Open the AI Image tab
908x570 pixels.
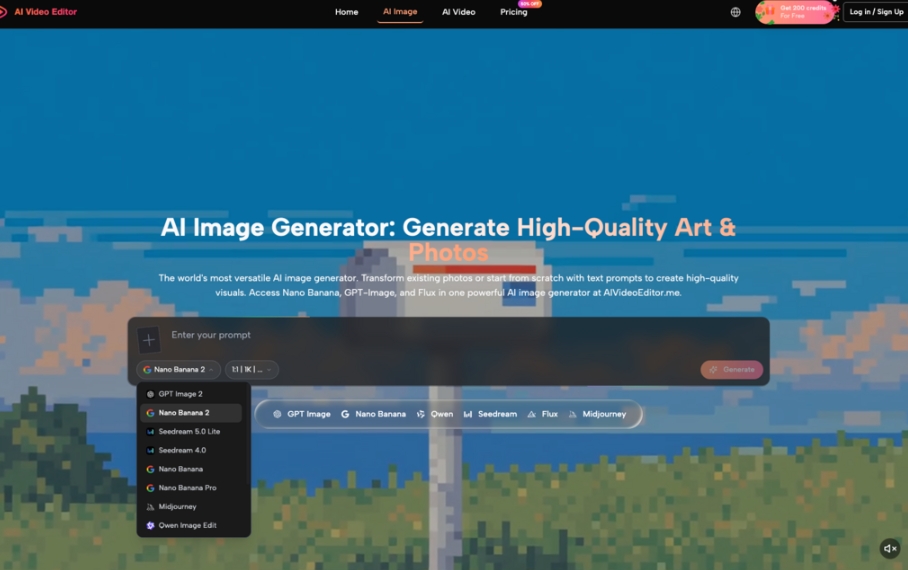pyautogui.click(x=400, y=12)
